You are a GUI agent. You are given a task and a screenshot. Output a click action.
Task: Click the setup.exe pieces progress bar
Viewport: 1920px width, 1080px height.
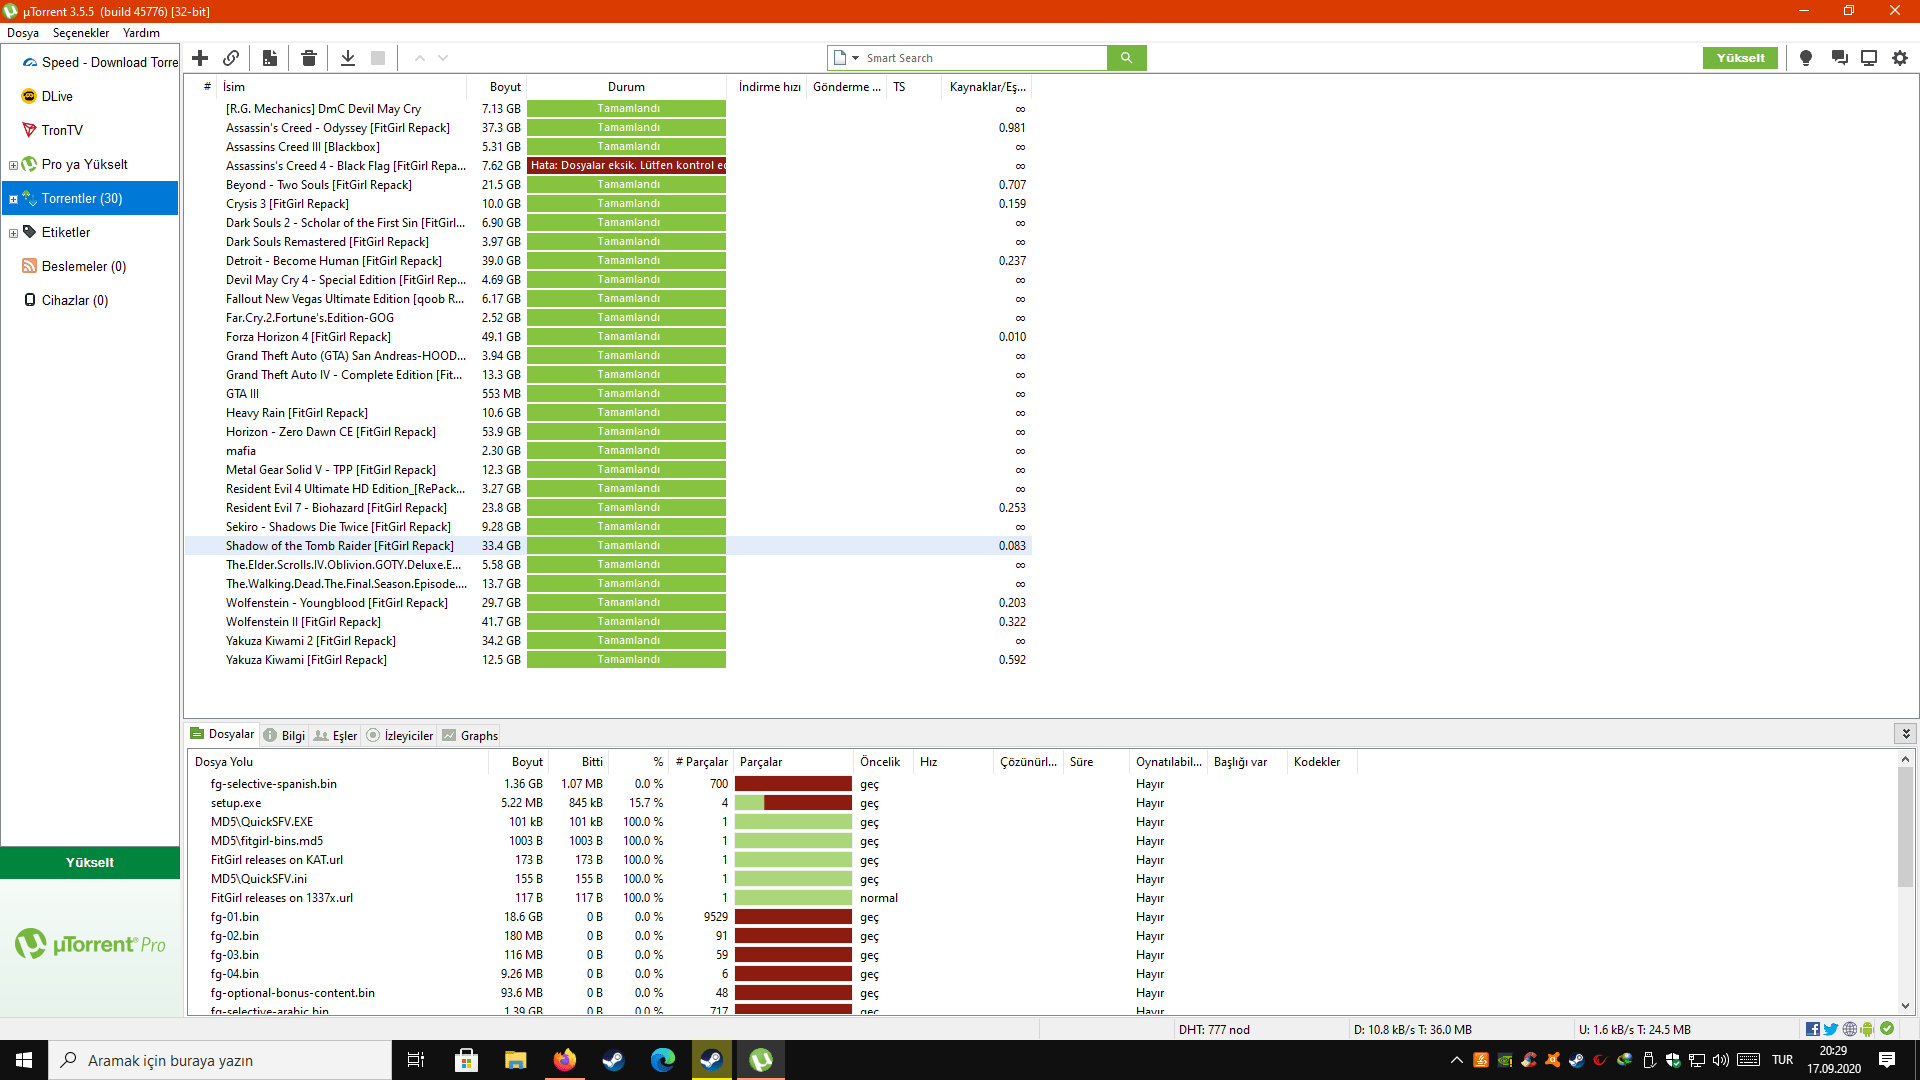tap(793, 803)
